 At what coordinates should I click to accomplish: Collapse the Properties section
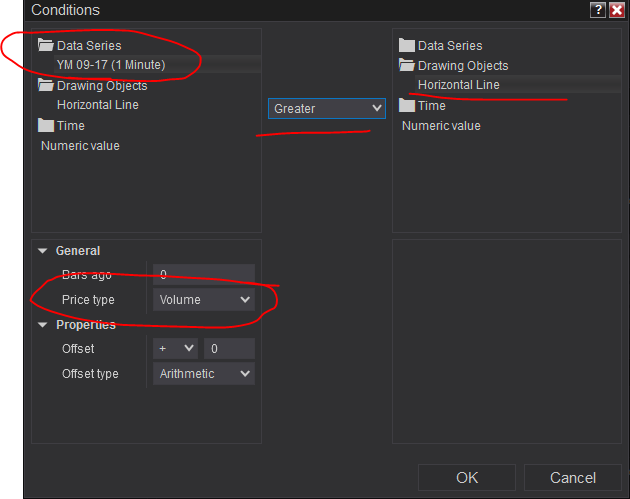43,325
